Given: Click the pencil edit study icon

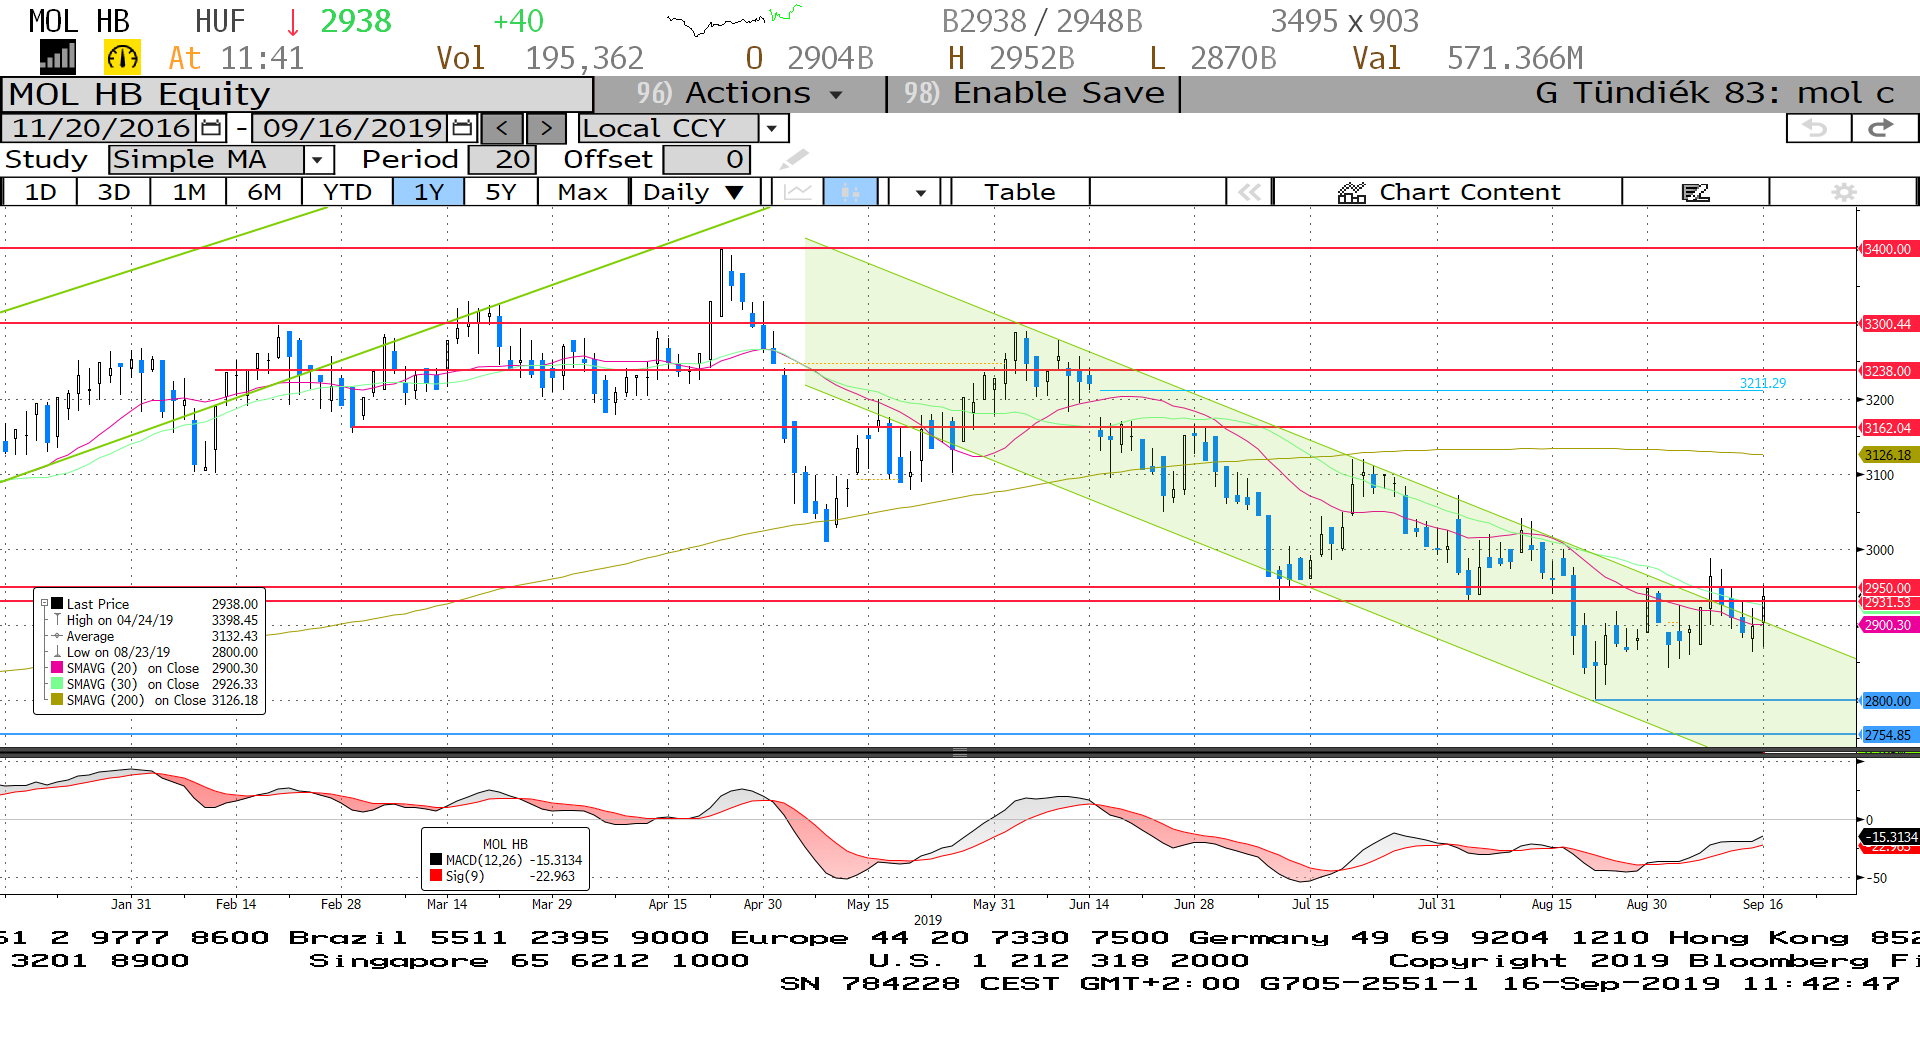Looking at the screenshot, I should (x=794, y=159).
